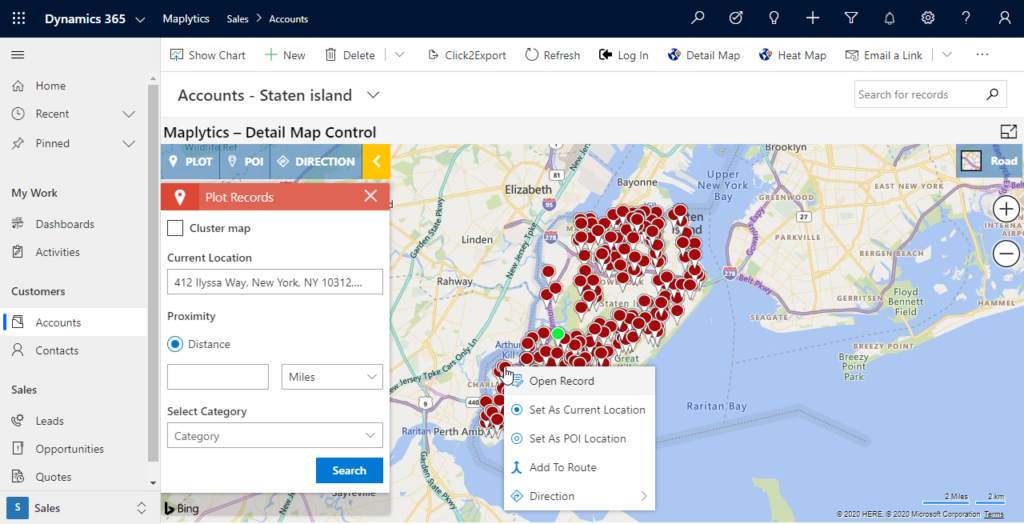Click Email a Link command
This screenshot has width=1024, height=524.
(x=884, y=55)
